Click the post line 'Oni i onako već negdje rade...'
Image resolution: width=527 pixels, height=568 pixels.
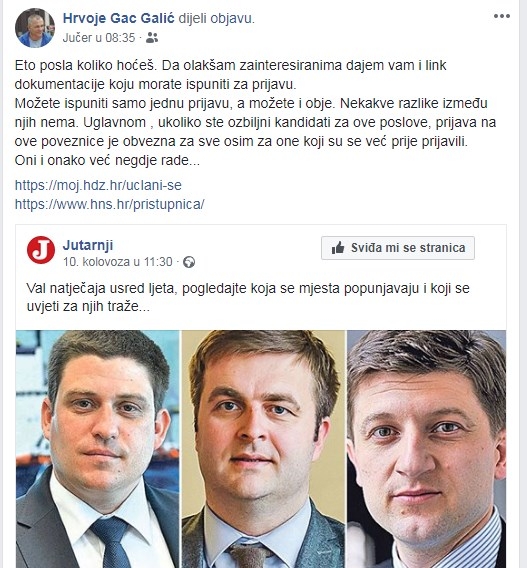click(107, 160)
